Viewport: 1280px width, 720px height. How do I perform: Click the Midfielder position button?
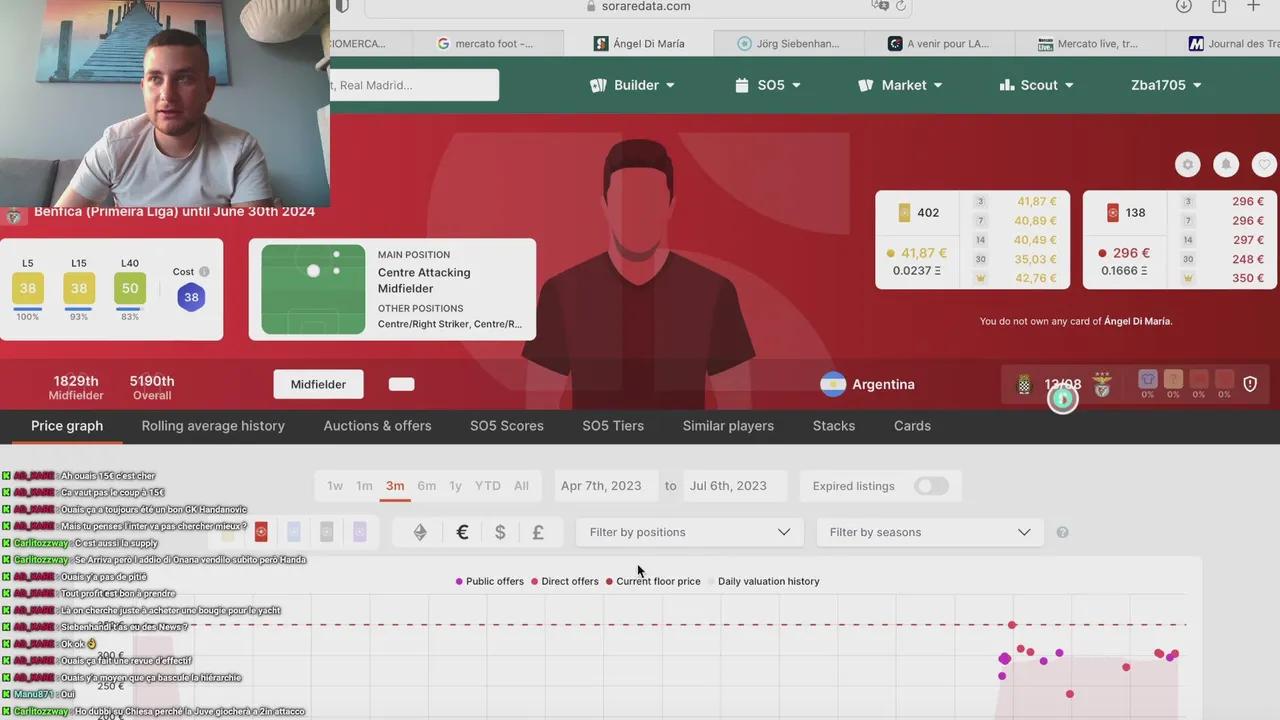(318, 384)
